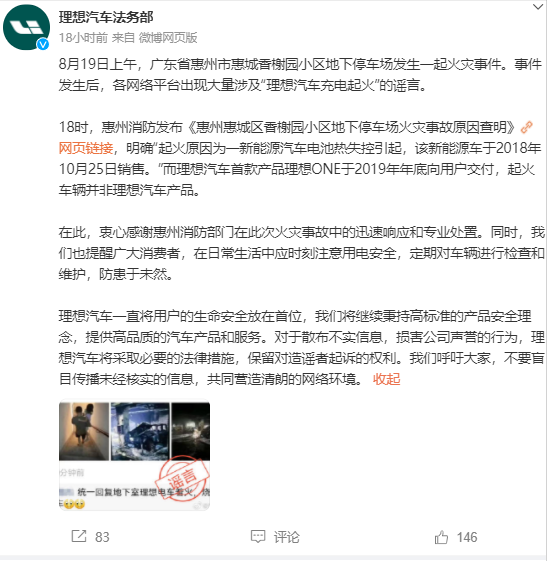Viewport: 547px width, 561px height.
Task: Open the 18小时前 post timestamp
Action: (83, 38)
